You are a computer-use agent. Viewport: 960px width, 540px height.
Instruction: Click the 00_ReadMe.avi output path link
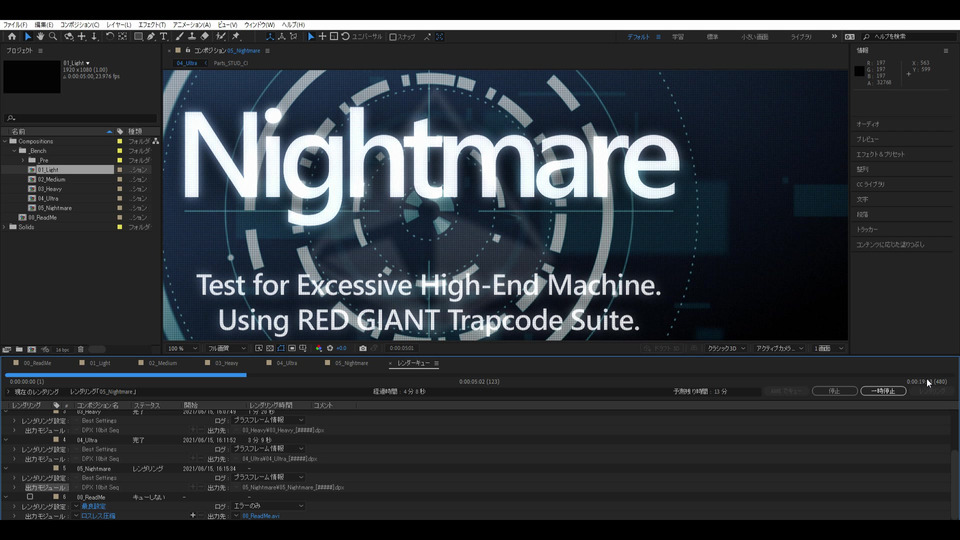(261, 516)
